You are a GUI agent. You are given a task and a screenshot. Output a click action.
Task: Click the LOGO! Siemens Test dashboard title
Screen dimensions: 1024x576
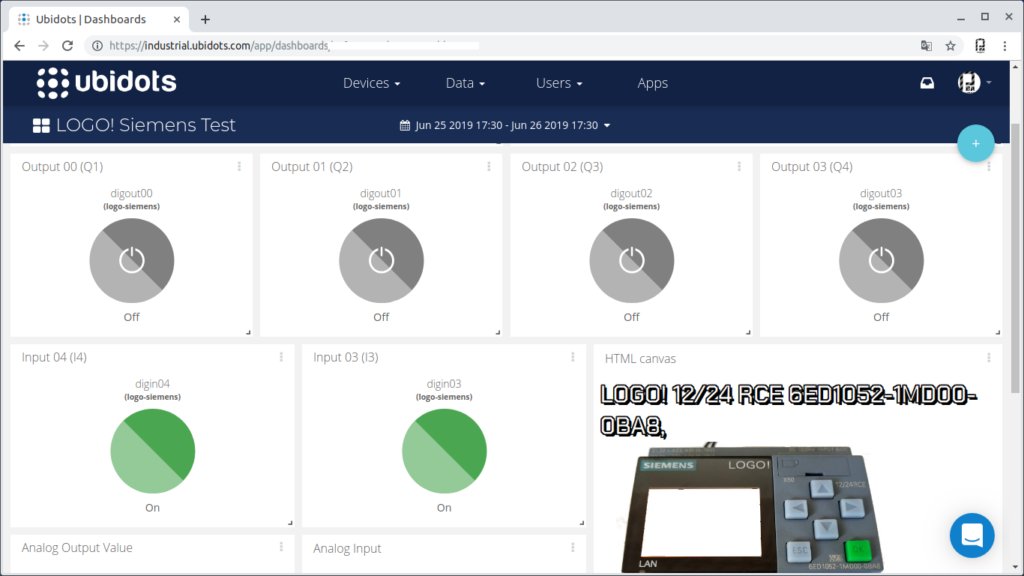point(146,125)
